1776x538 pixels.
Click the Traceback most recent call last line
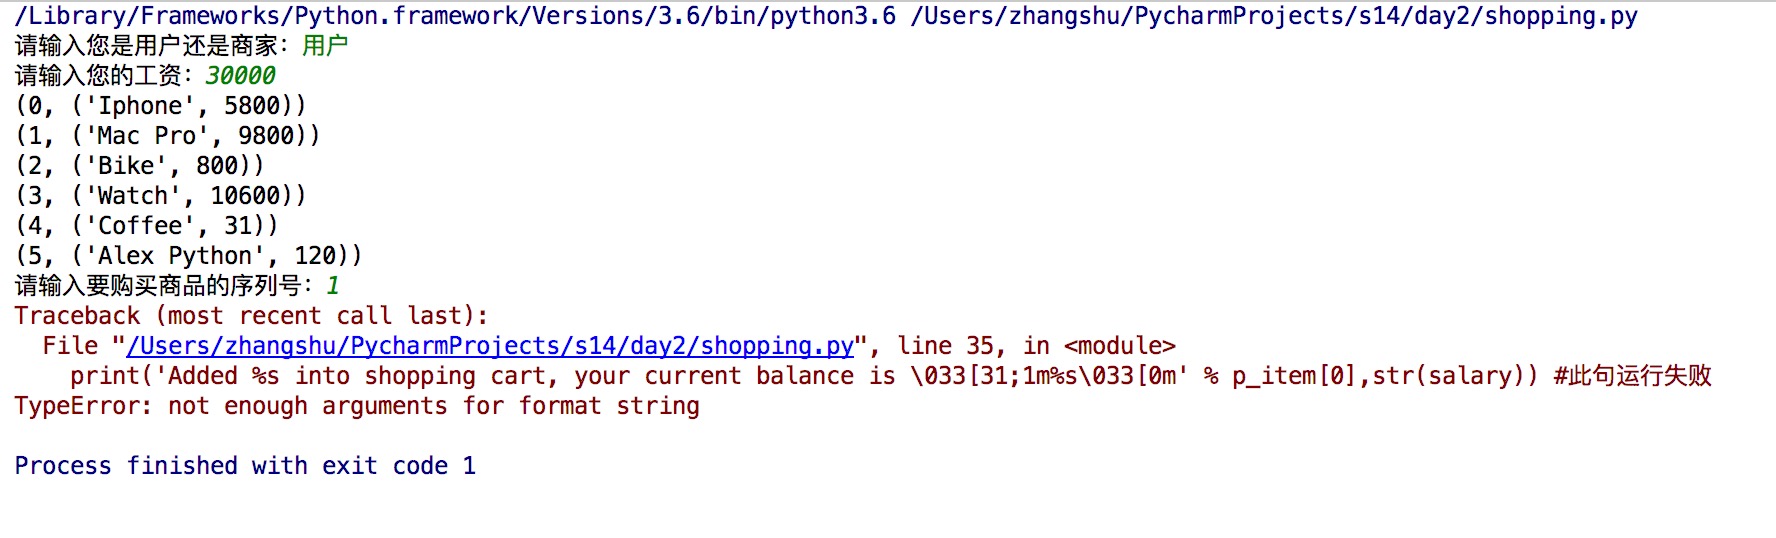point(251,316)
